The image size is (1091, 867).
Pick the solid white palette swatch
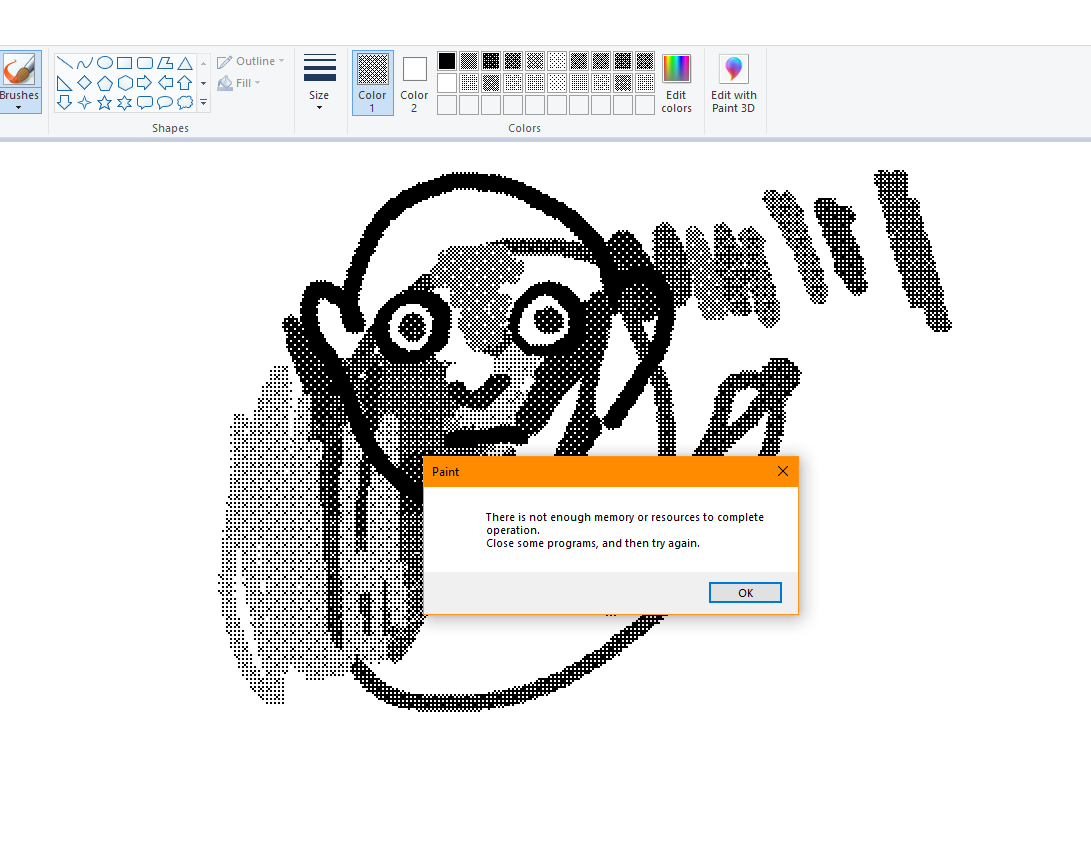447,83
